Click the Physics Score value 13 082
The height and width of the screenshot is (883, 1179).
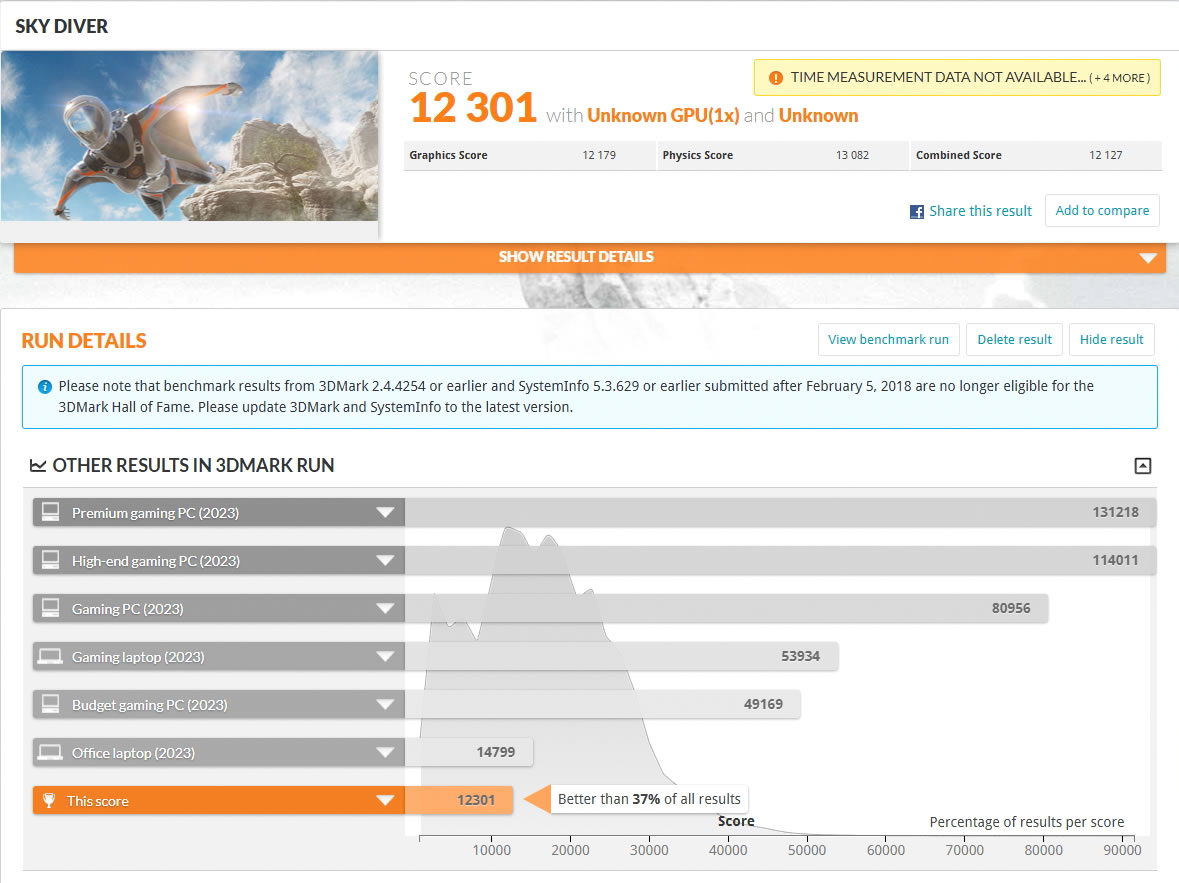852,155
